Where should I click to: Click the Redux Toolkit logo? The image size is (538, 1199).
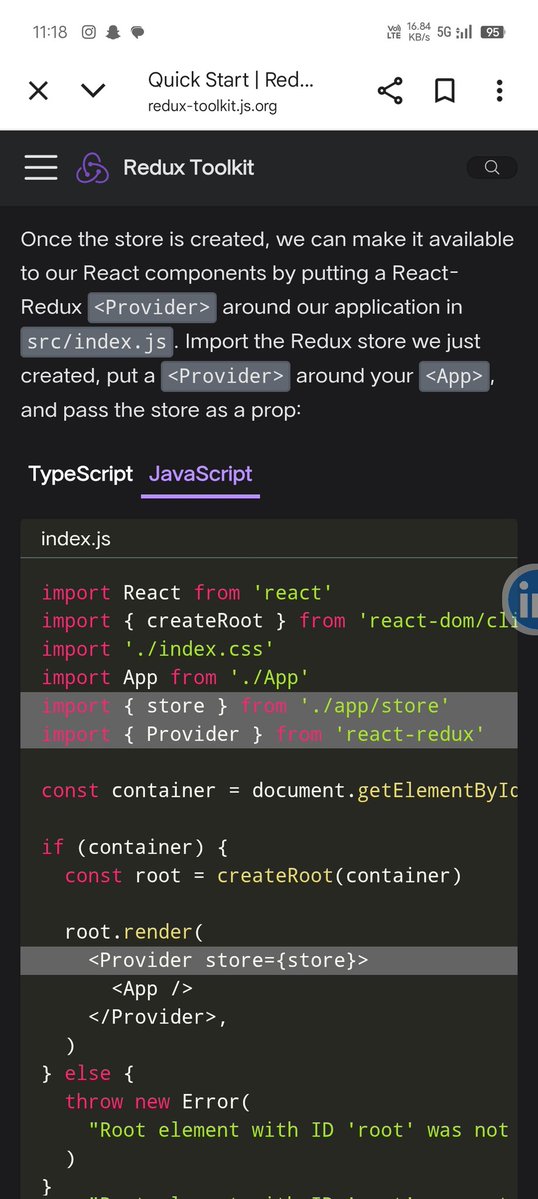92,167
